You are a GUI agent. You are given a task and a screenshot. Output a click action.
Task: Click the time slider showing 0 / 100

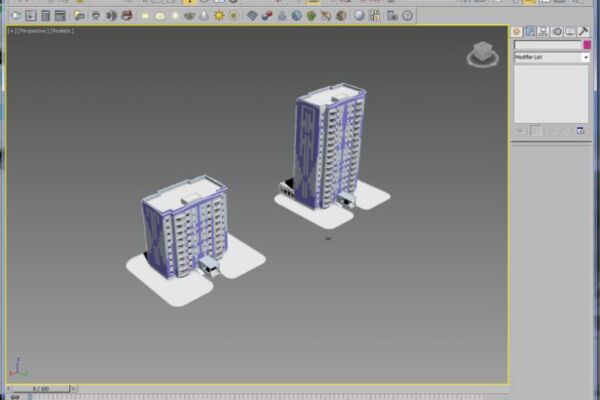click(x=41, y=389)
